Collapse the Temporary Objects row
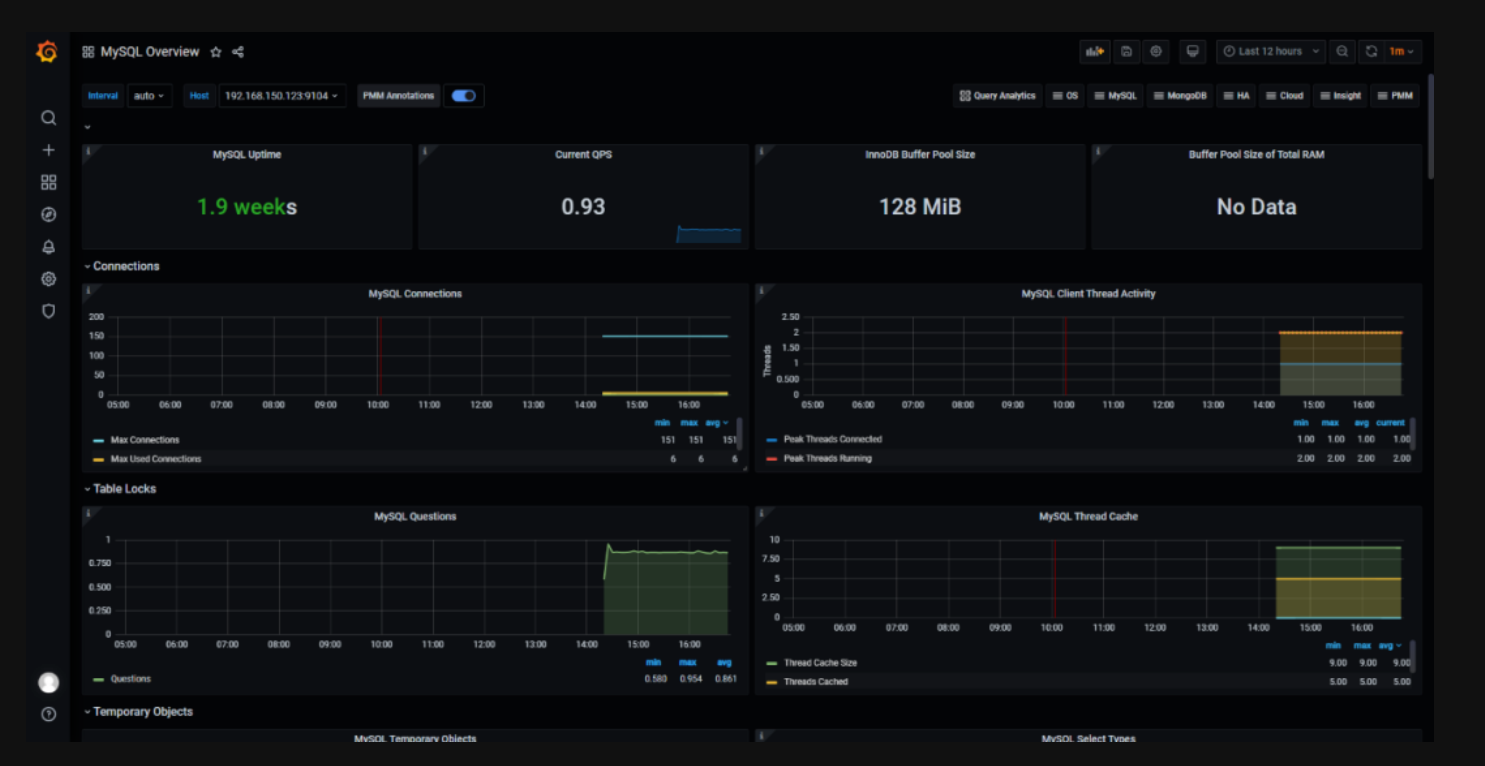This screenshot has width=1485, height=766. pos(138,712)
